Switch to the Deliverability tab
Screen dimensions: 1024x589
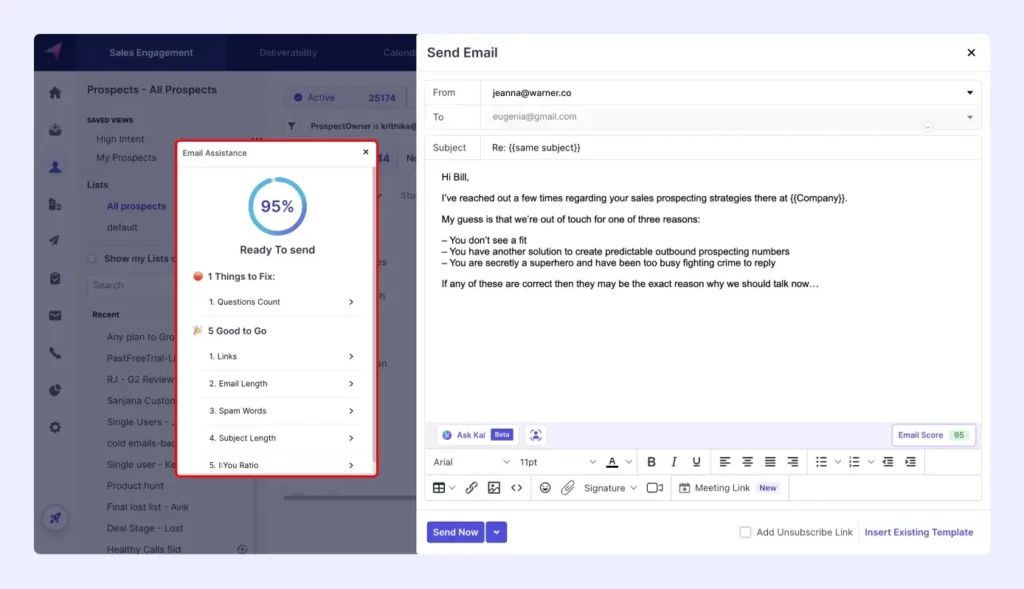pyautogui.click(x=290, y=52)
